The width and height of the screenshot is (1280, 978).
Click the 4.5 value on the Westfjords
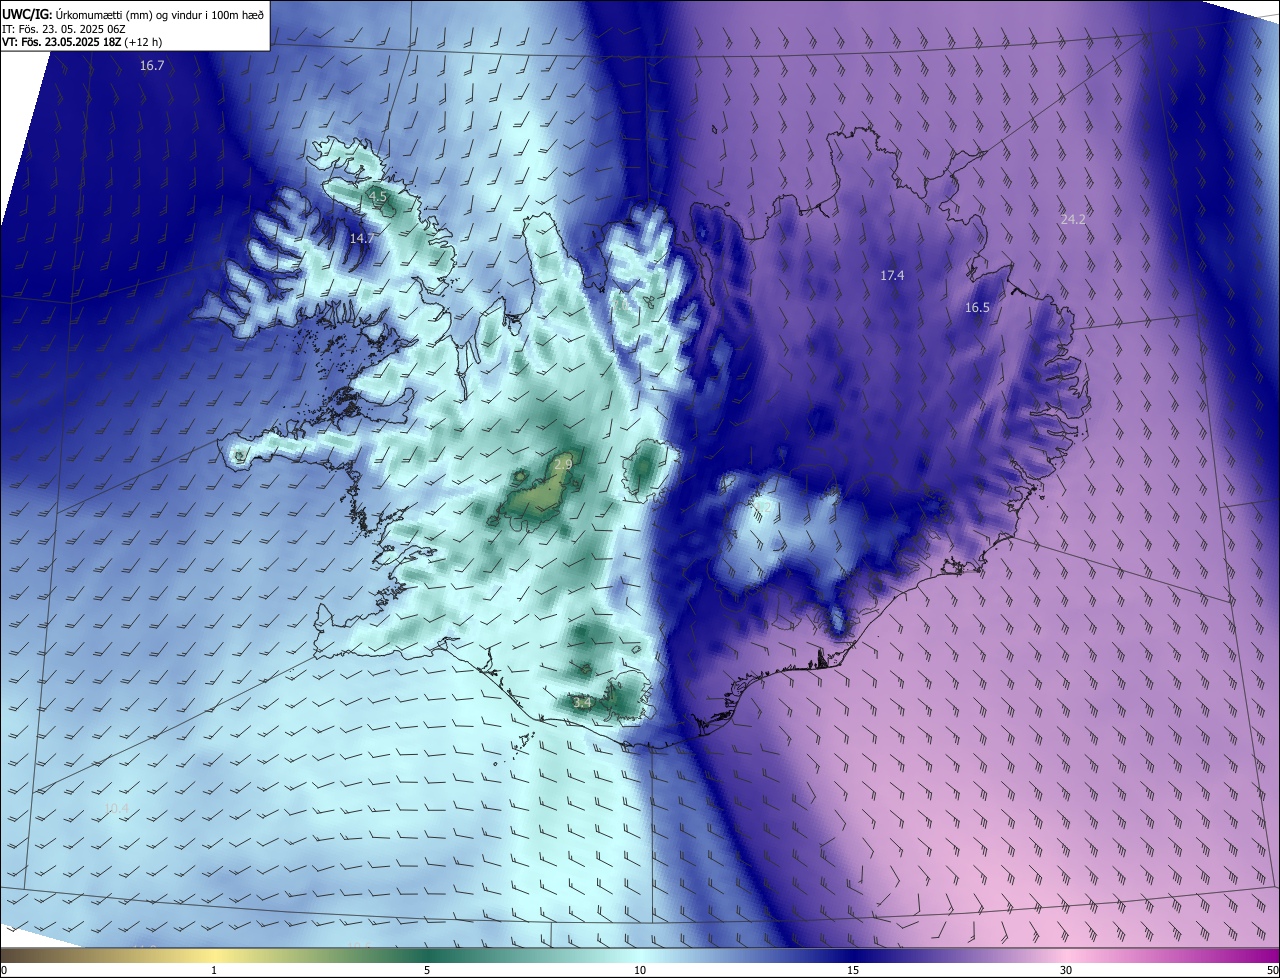pyautogui.click(x=378, y=198)
